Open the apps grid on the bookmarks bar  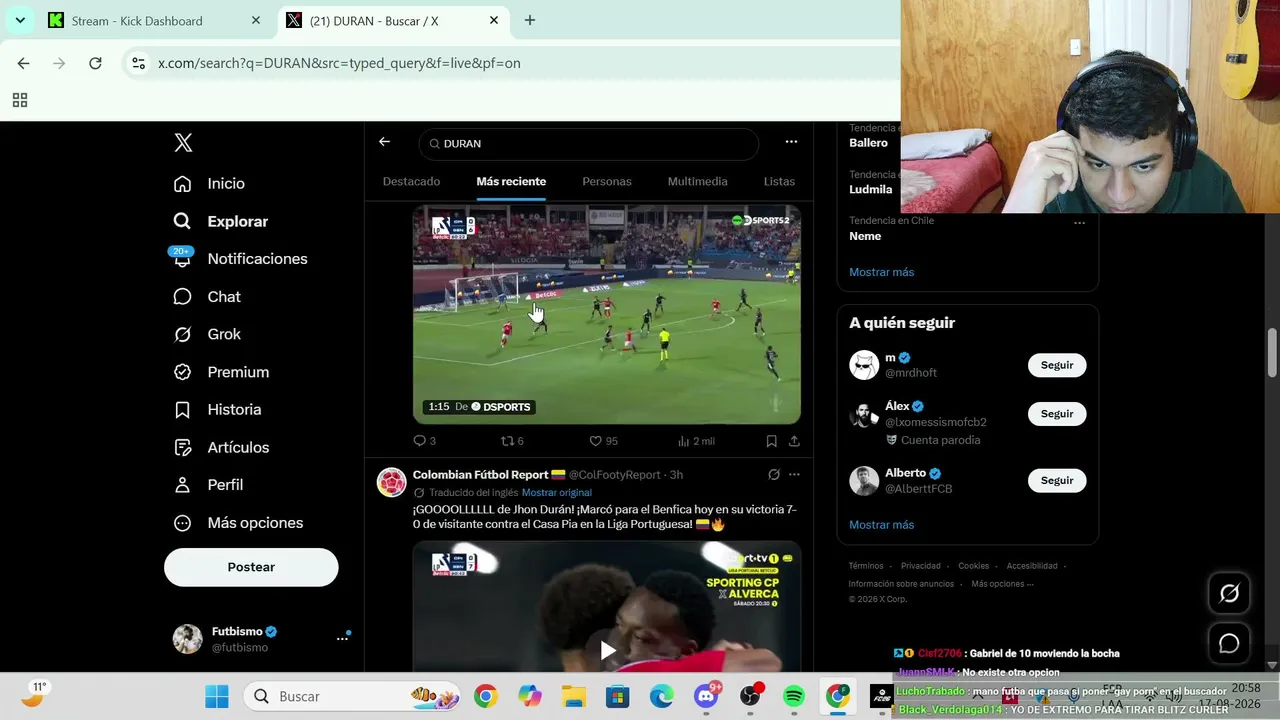(x=20, y=100)
